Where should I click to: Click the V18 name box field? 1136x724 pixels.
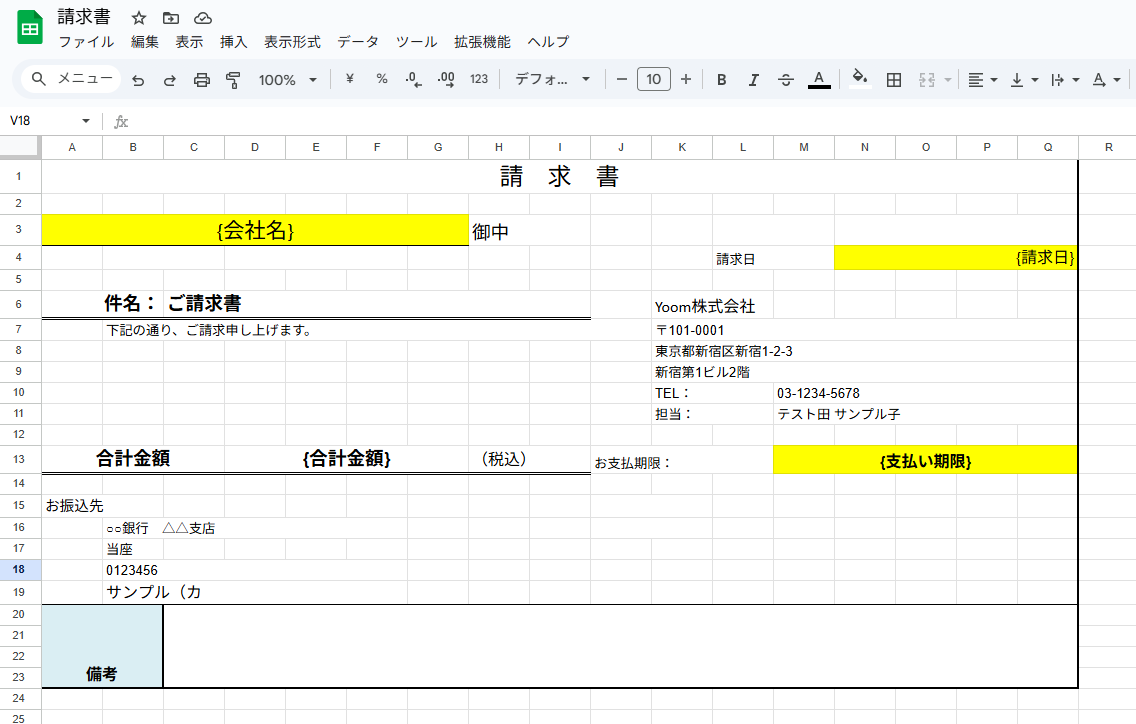[49, 121]
